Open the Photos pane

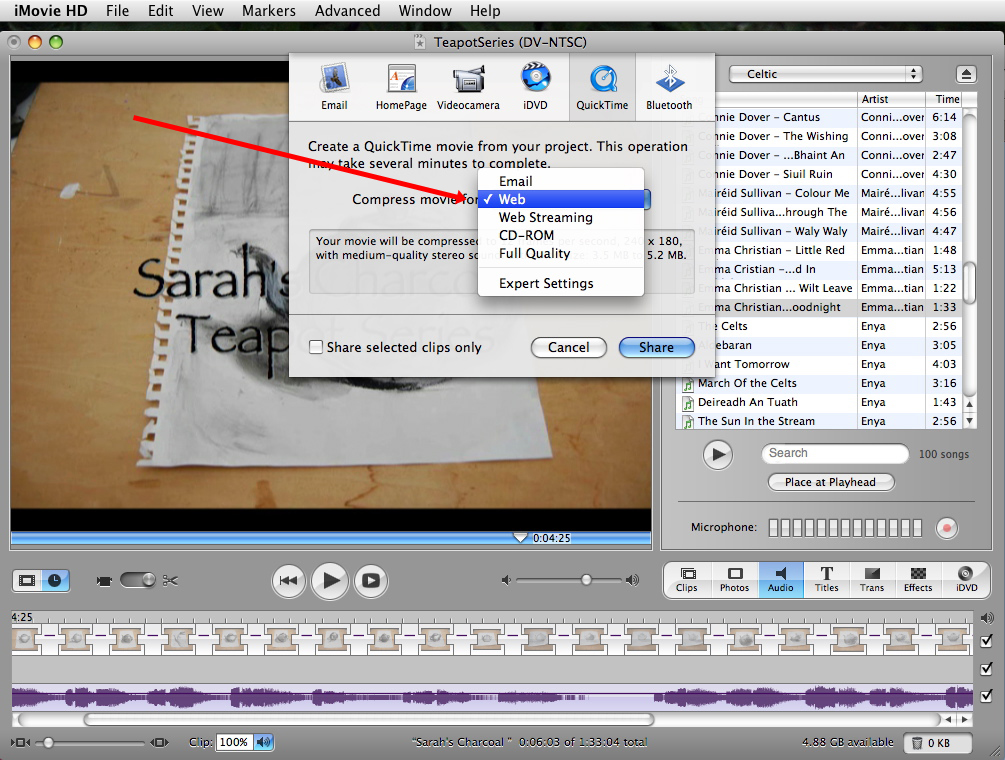(735, 579)
